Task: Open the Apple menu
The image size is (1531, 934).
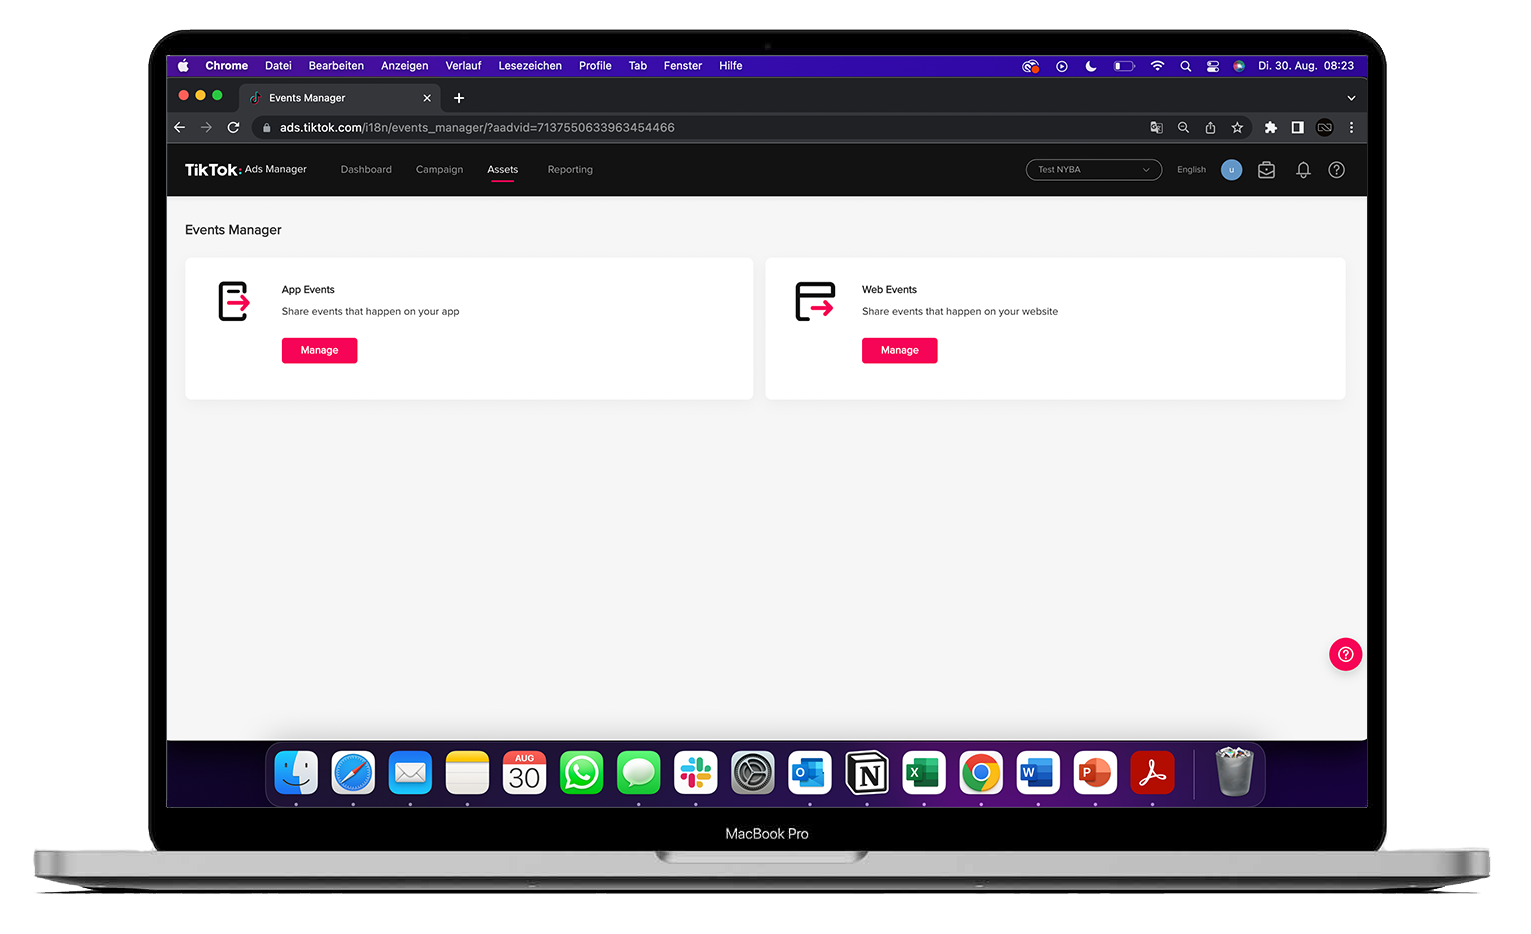Action: tap(183, 66)
